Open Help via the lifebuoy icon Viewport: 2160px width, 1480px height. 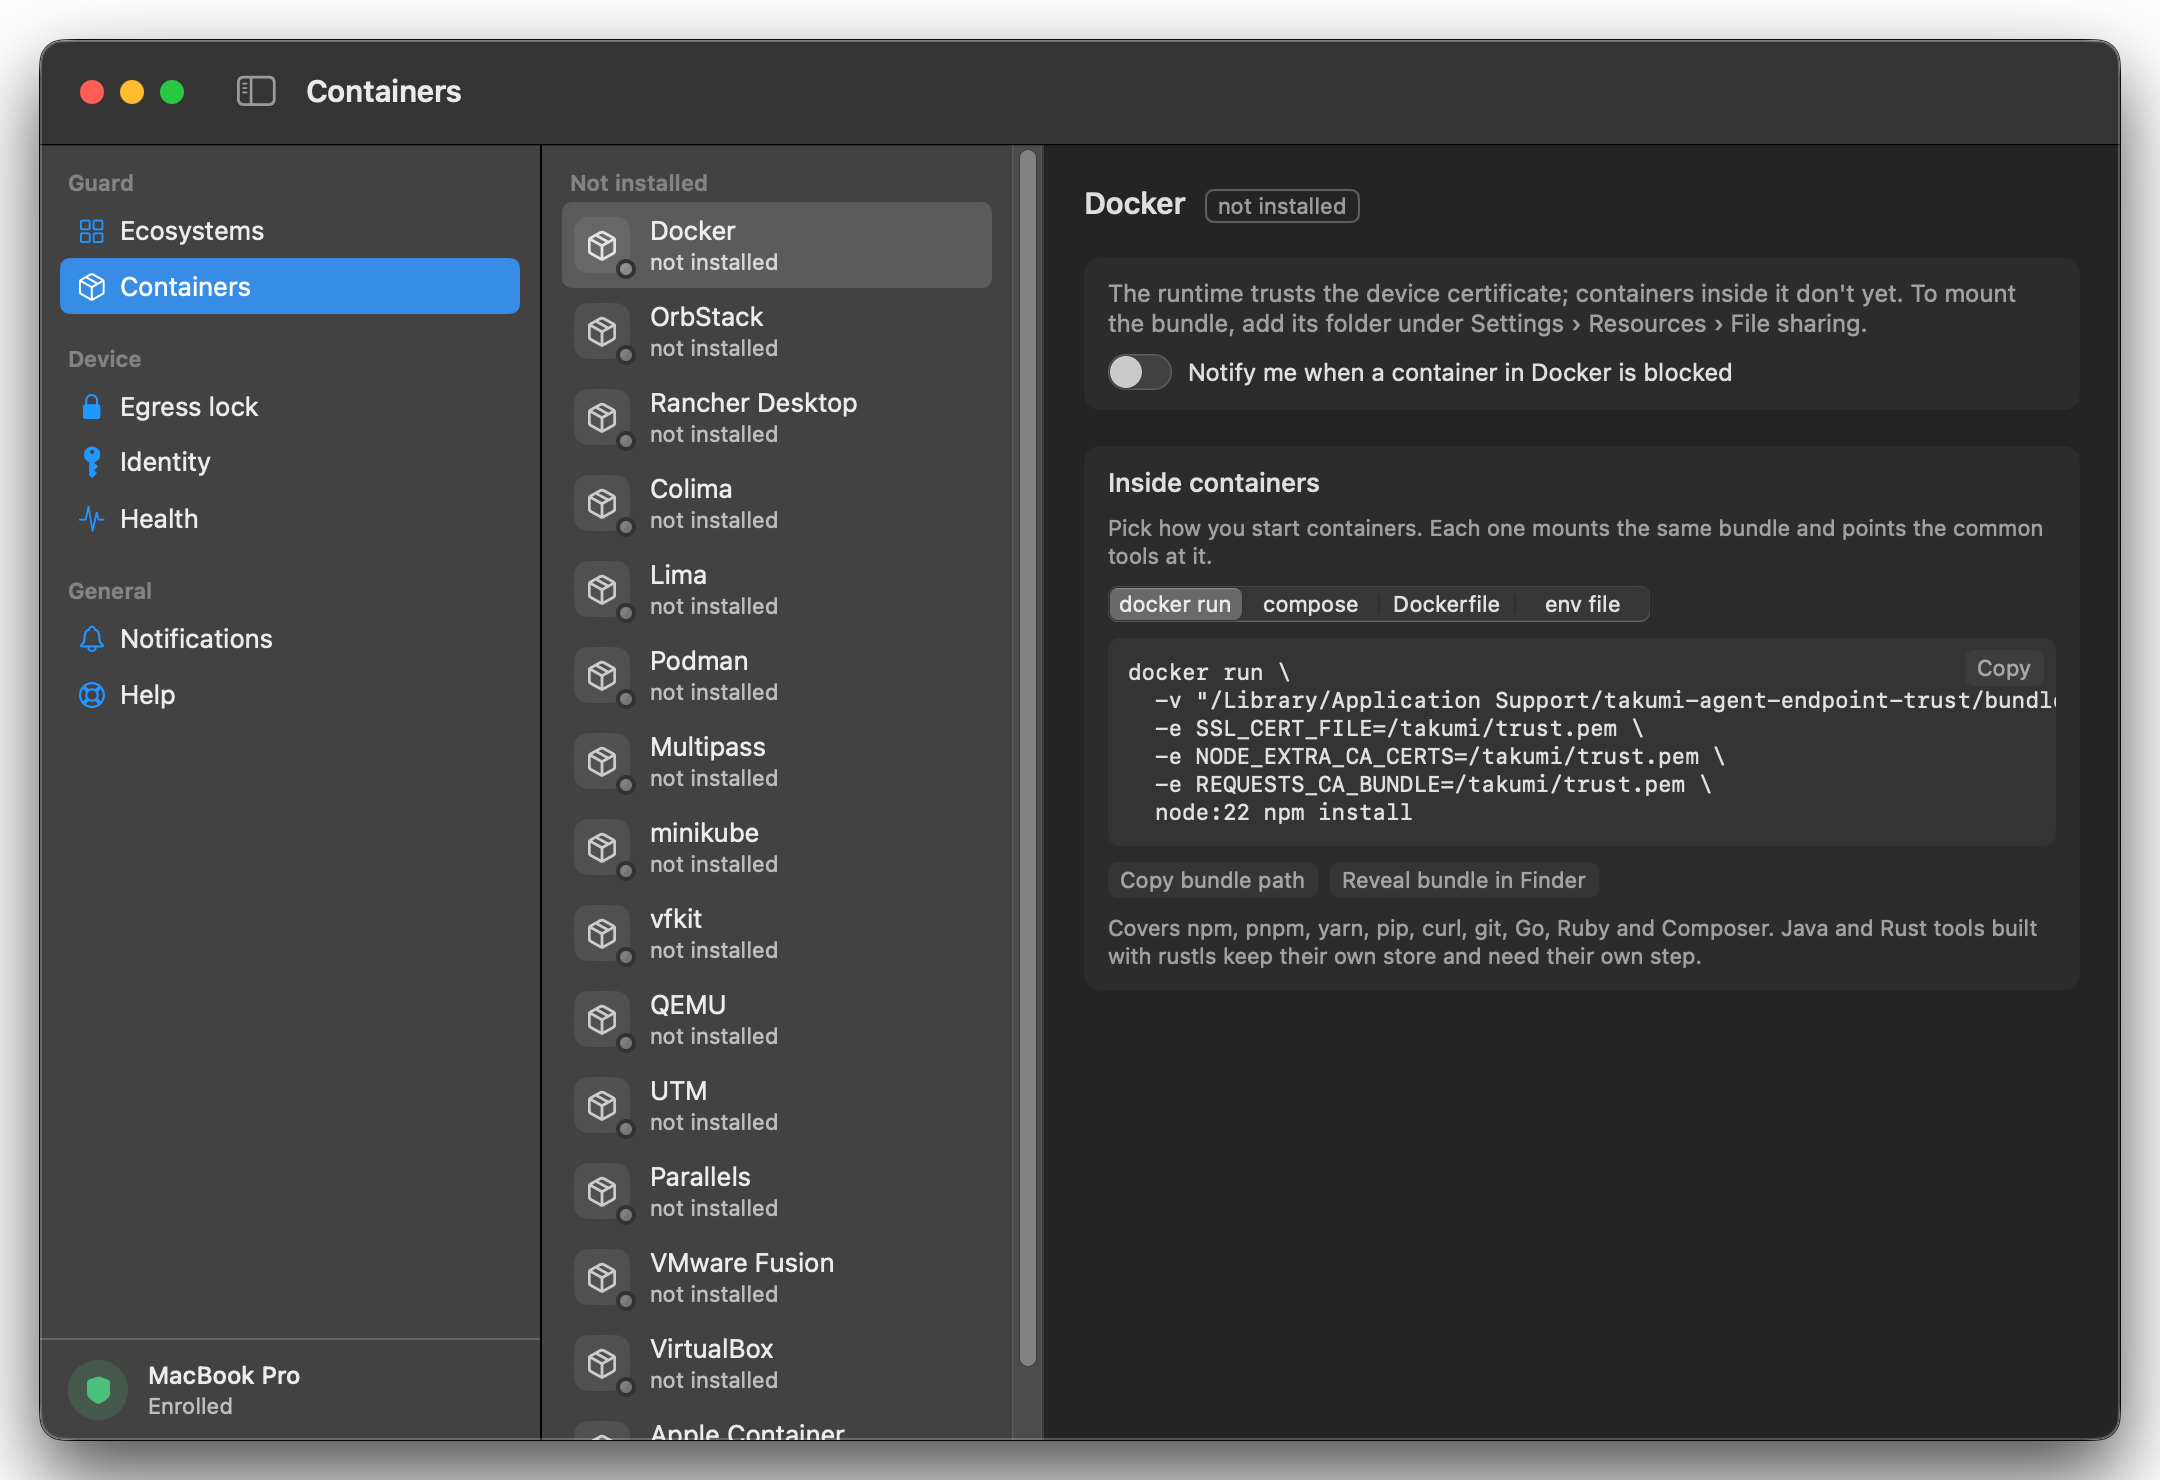(91, 695)
